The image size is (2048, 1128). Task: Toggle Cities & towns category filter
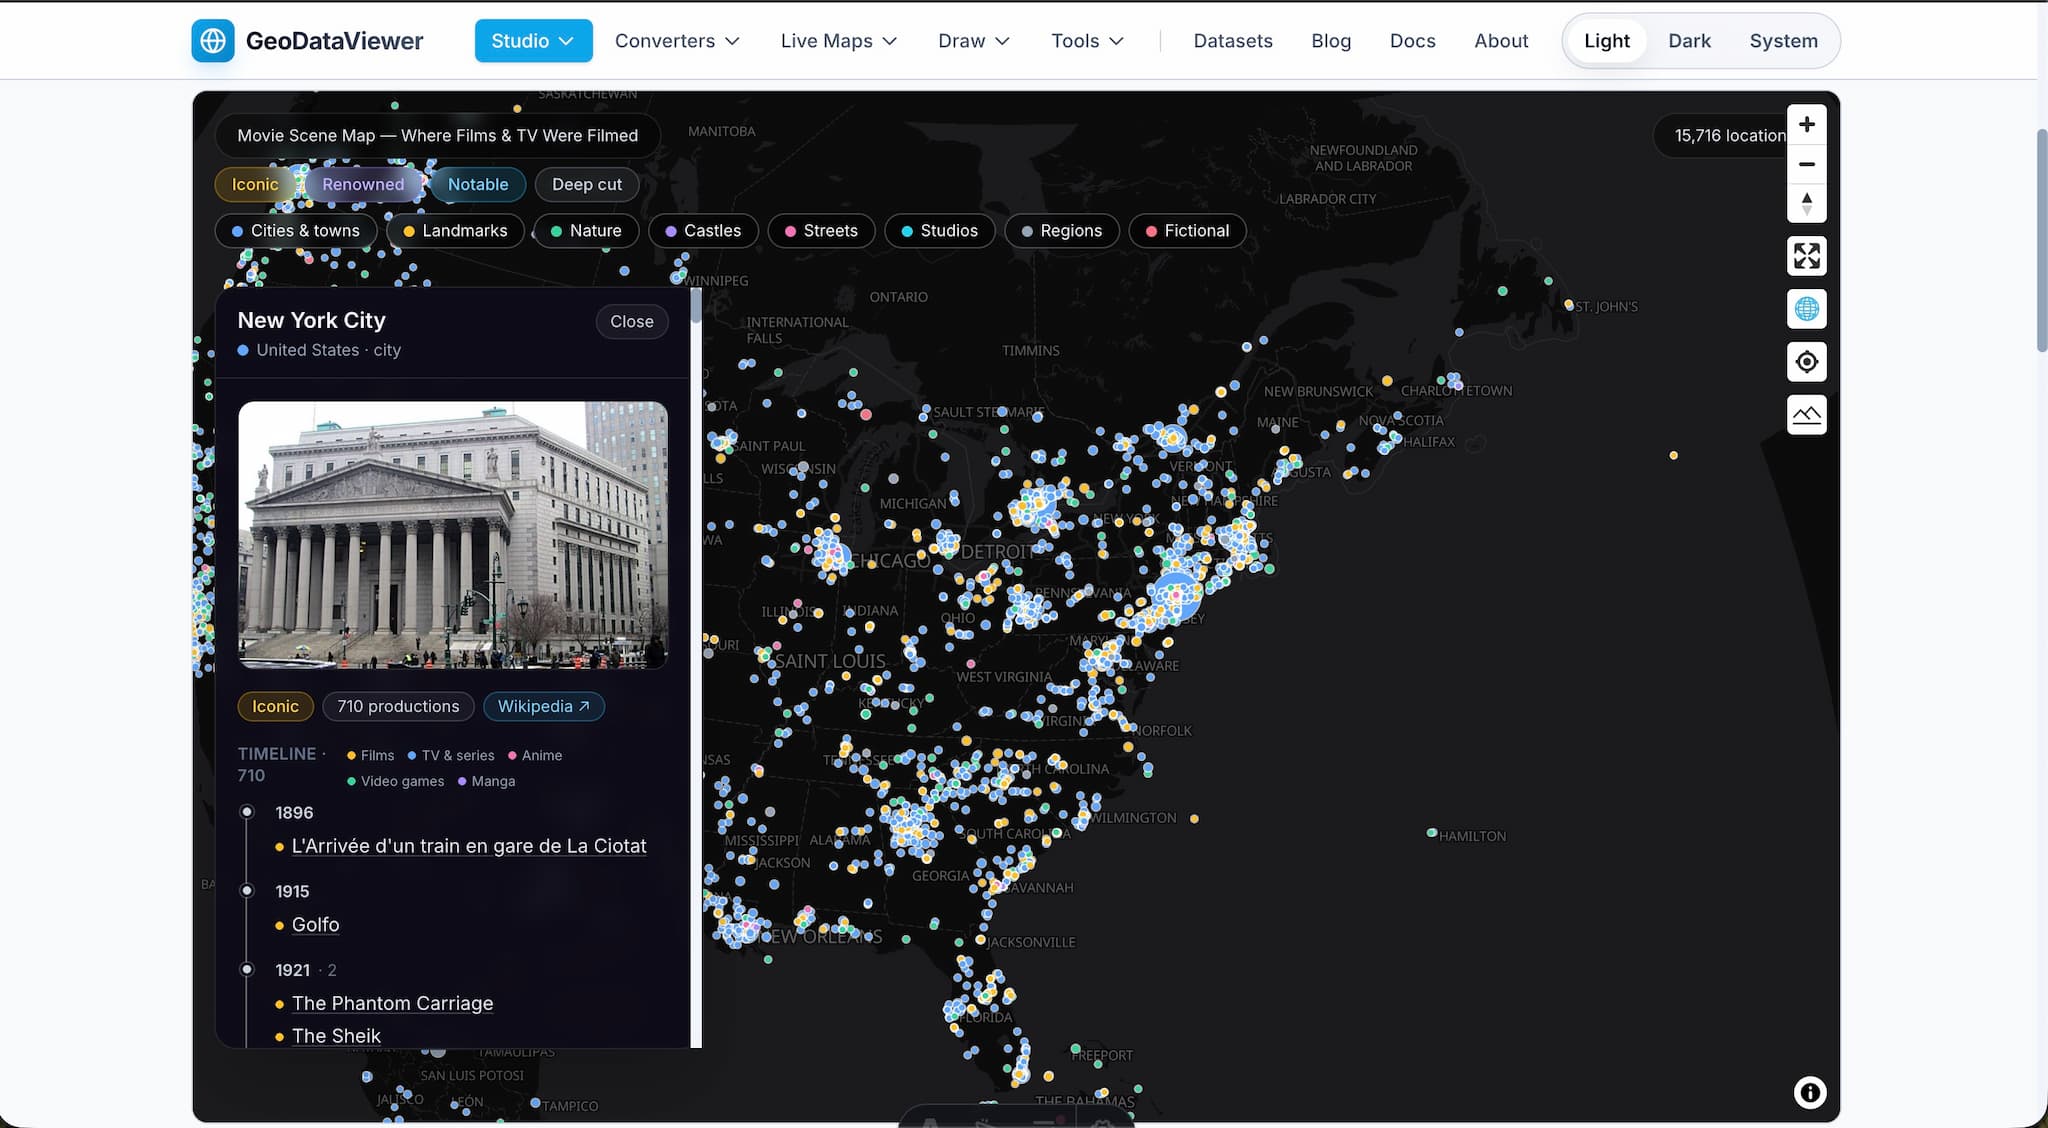pyautogui.click(x=296, y=231)
